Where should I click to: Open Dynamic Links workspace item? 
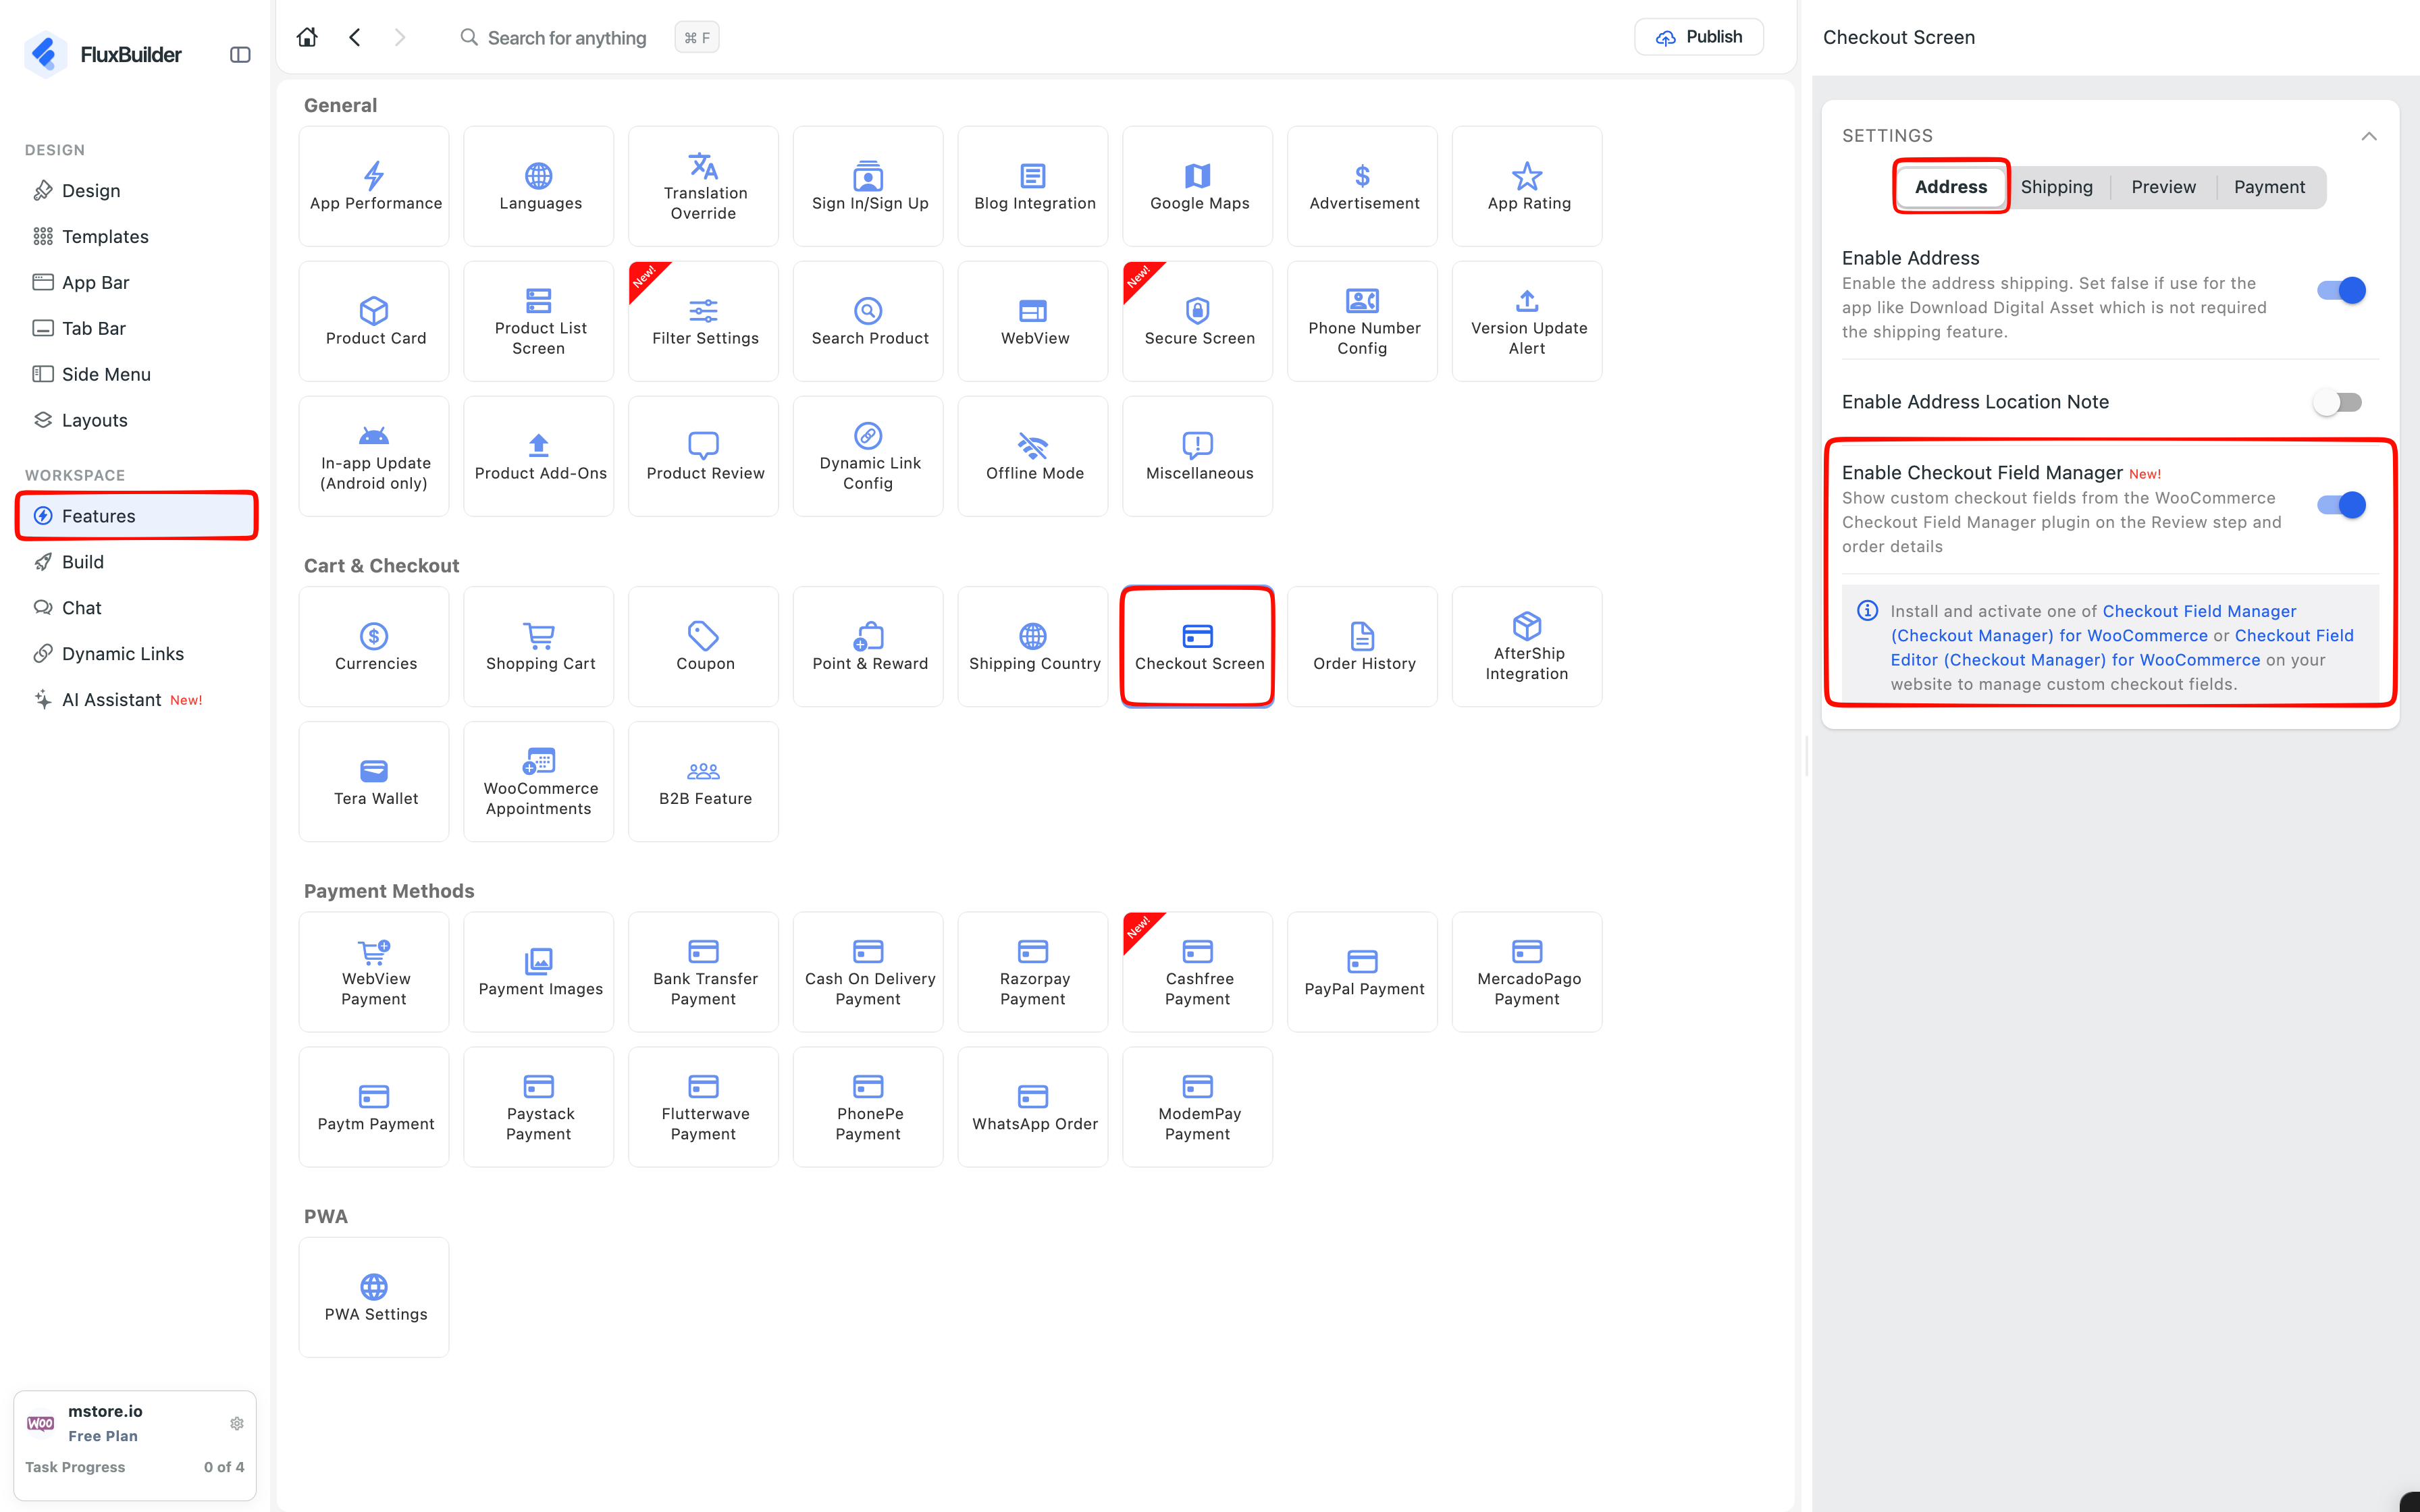[135, 654]
